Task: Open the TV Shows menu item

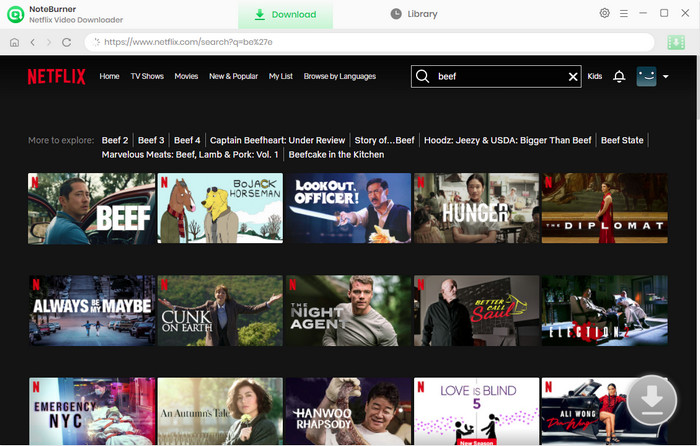Action: pyautogui.click(x=147, y=76)
